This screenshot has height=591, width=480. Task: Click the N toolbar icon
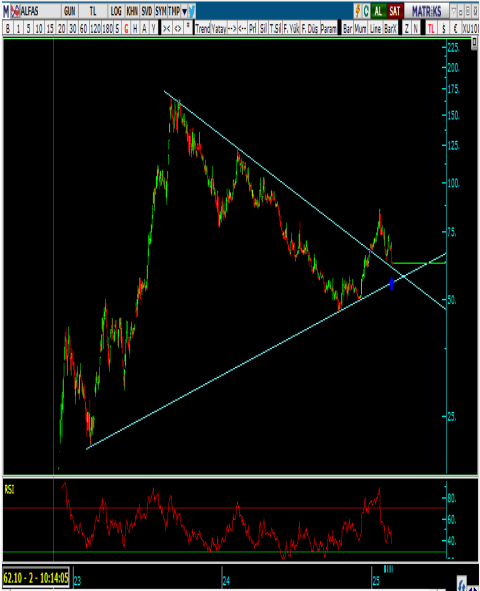pyautogui.click(x=416, y=28)
